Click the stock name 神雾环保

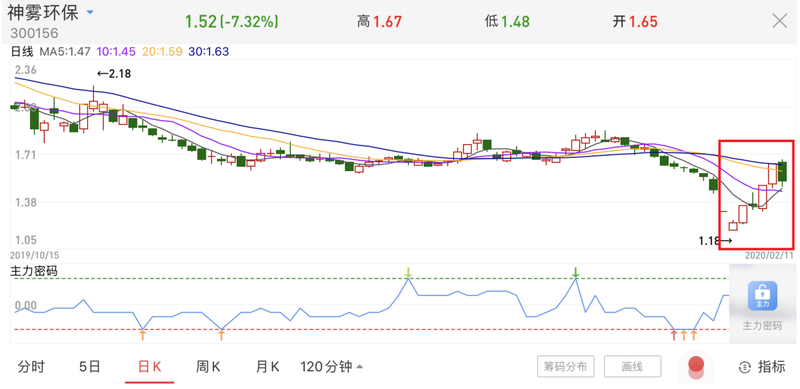coord(43,12)
